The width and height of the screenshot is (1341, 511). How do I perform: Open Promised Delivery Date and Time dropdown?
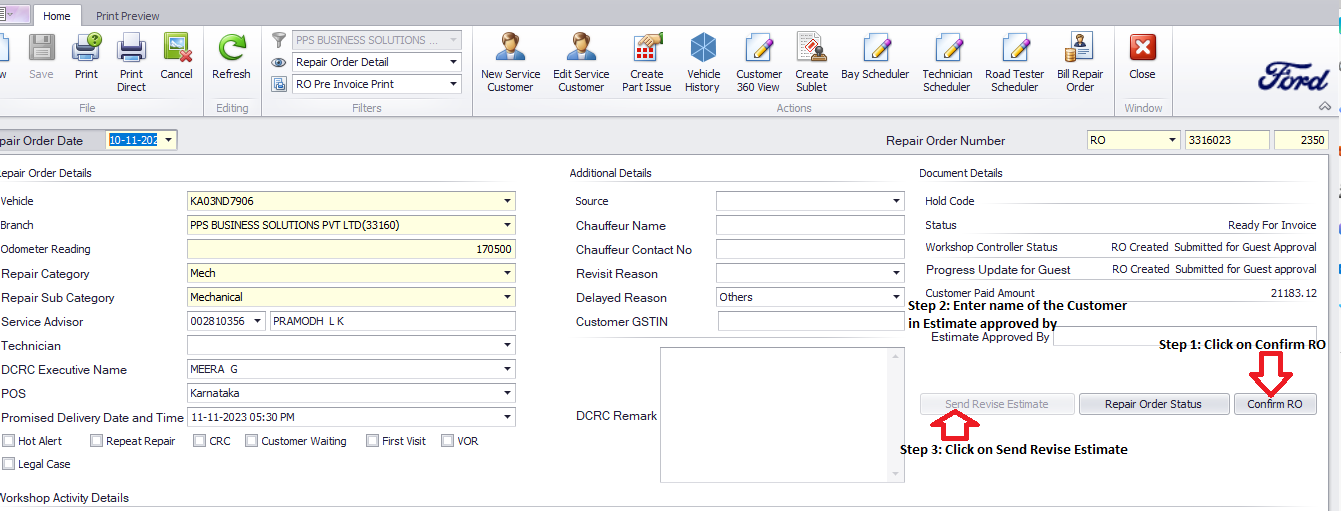pos(508,417)
